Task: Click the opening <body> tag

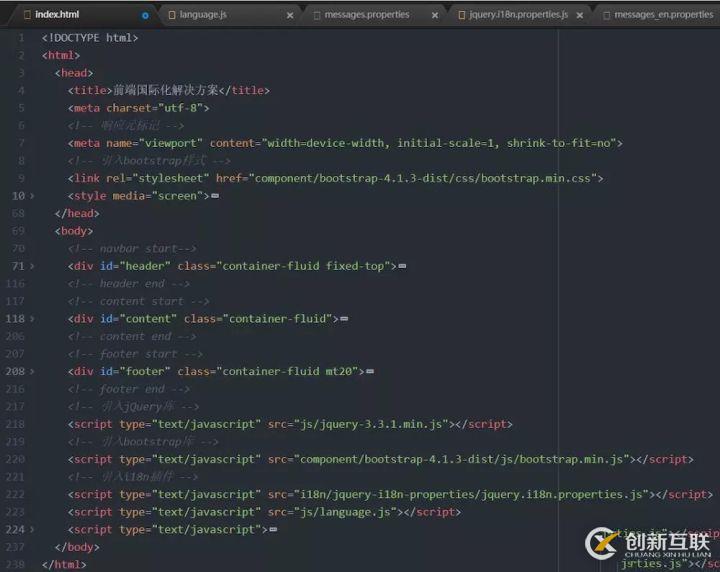Action: (x=73, y=231)
